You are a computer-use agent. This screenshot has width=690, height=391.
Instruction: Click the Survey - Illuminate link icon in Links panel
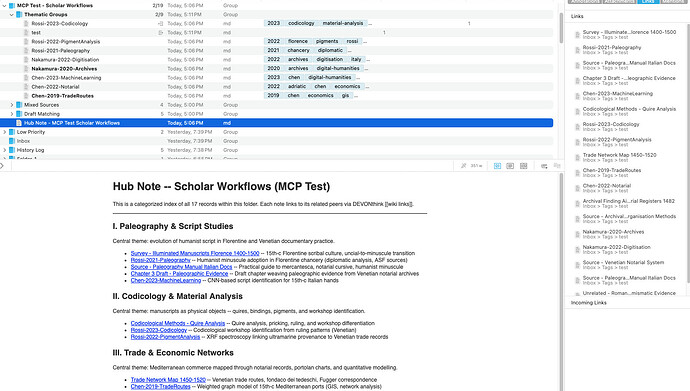577,35
